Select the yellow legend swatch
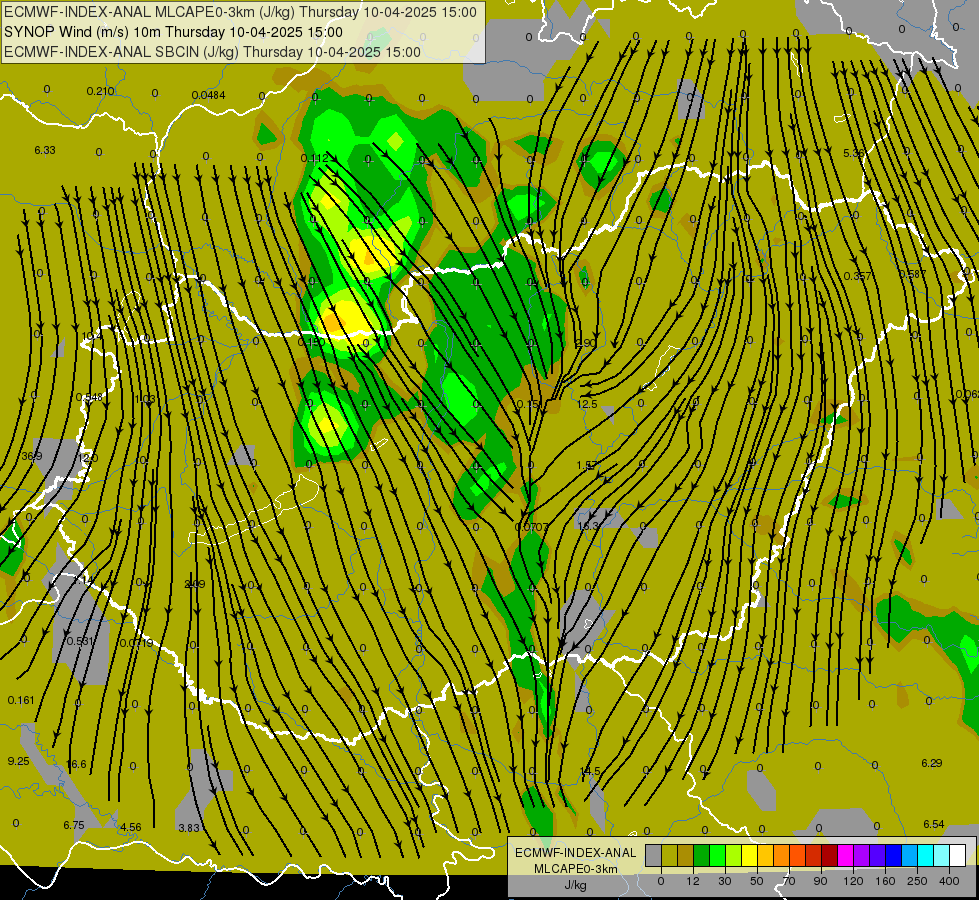Screen dimensions: 979x900 749,856
